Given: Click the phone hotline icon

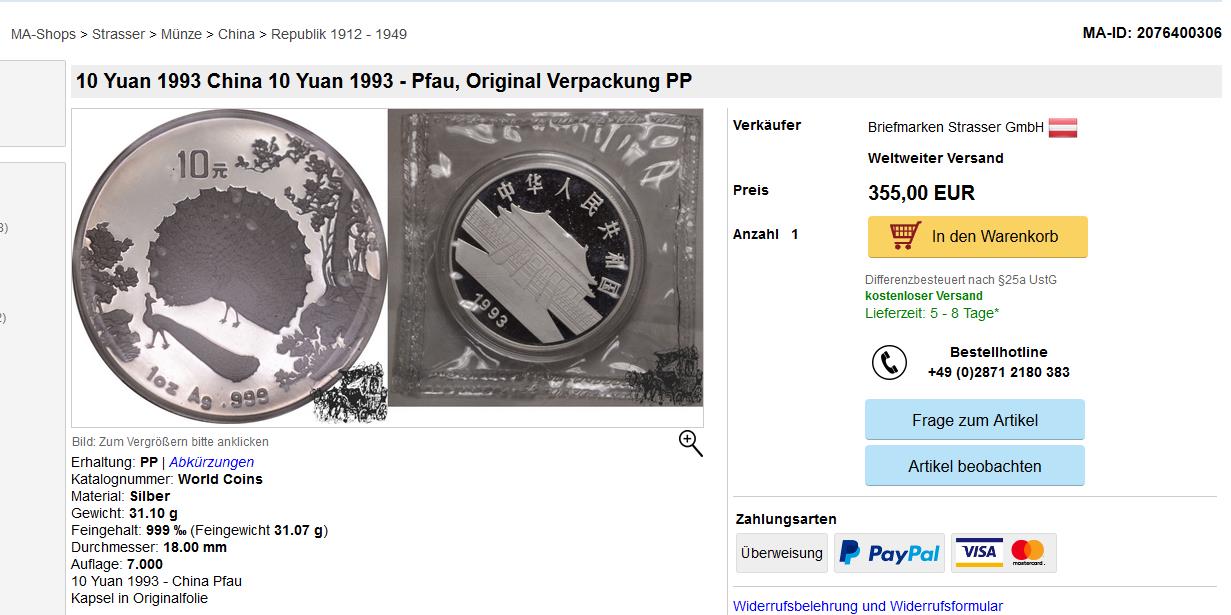Looking at the screenshot, I should point(889,362).
